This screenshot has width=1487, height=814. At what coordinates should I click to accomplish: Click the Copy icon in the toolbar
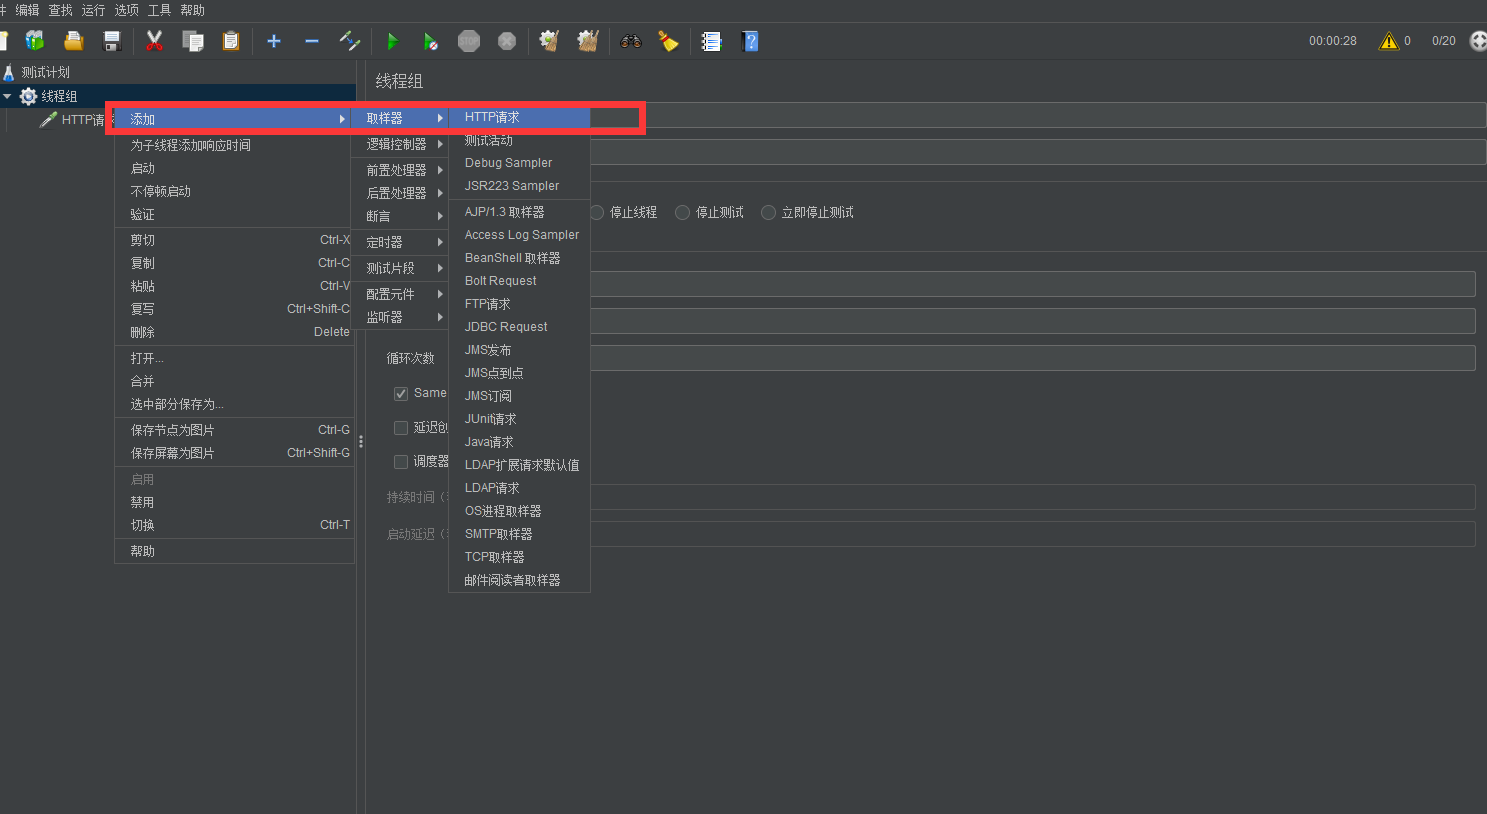coord(192,41)
